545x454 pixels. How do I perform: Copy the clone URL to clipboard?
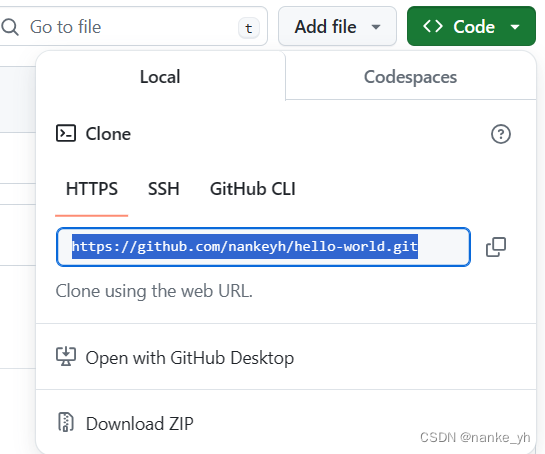tap(496, 247)
